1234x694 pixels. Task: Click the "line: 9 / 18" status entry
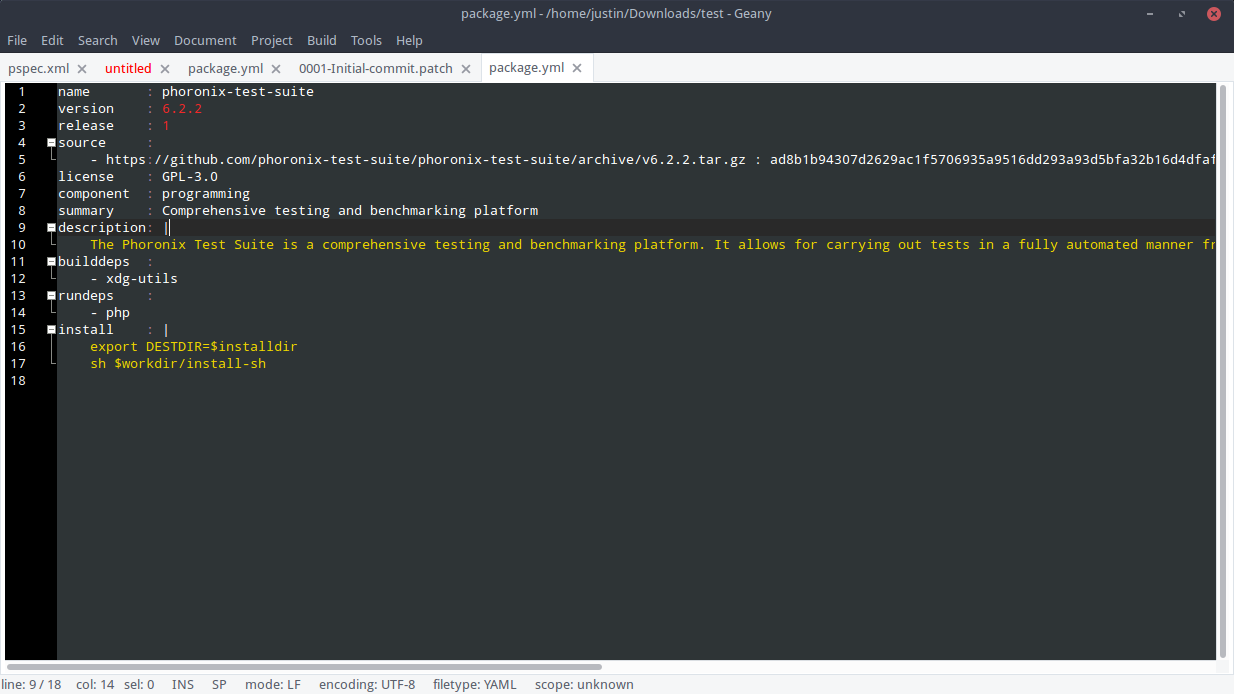click(31, 685)
